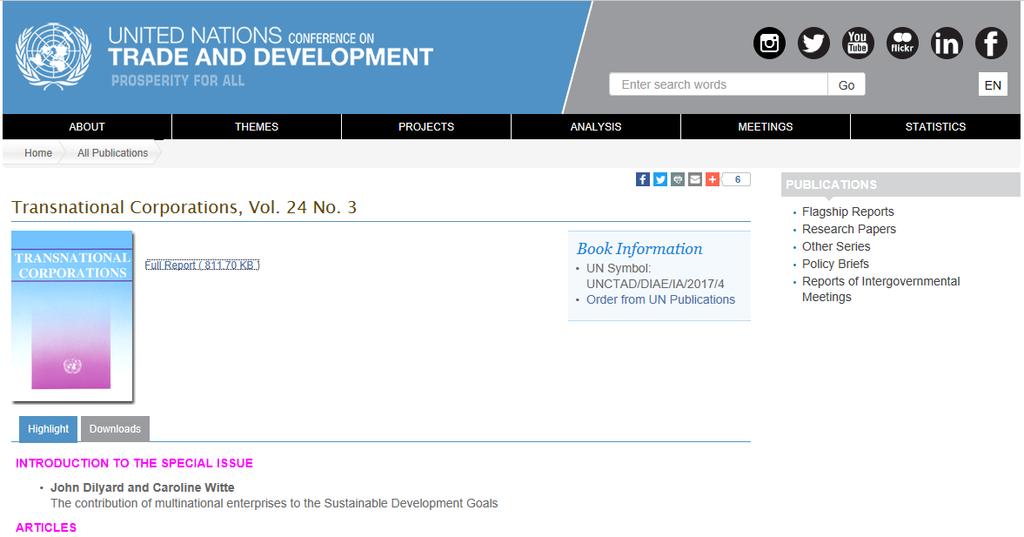Open the ABOUT menu
1024x537 pixels.
[87, 127]
